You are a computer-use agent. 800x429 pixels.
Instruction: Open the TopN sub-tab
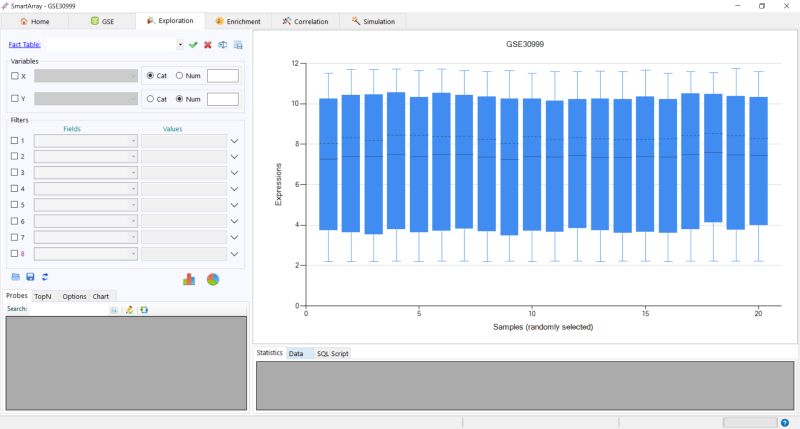(x=43, y=296)
